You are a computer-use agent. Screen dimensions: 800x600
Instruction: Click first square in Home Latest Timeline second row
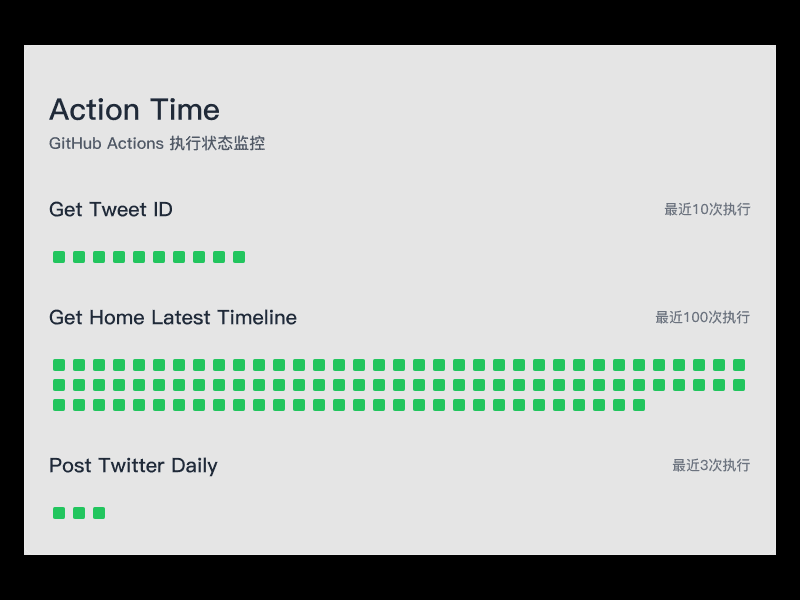59,385
